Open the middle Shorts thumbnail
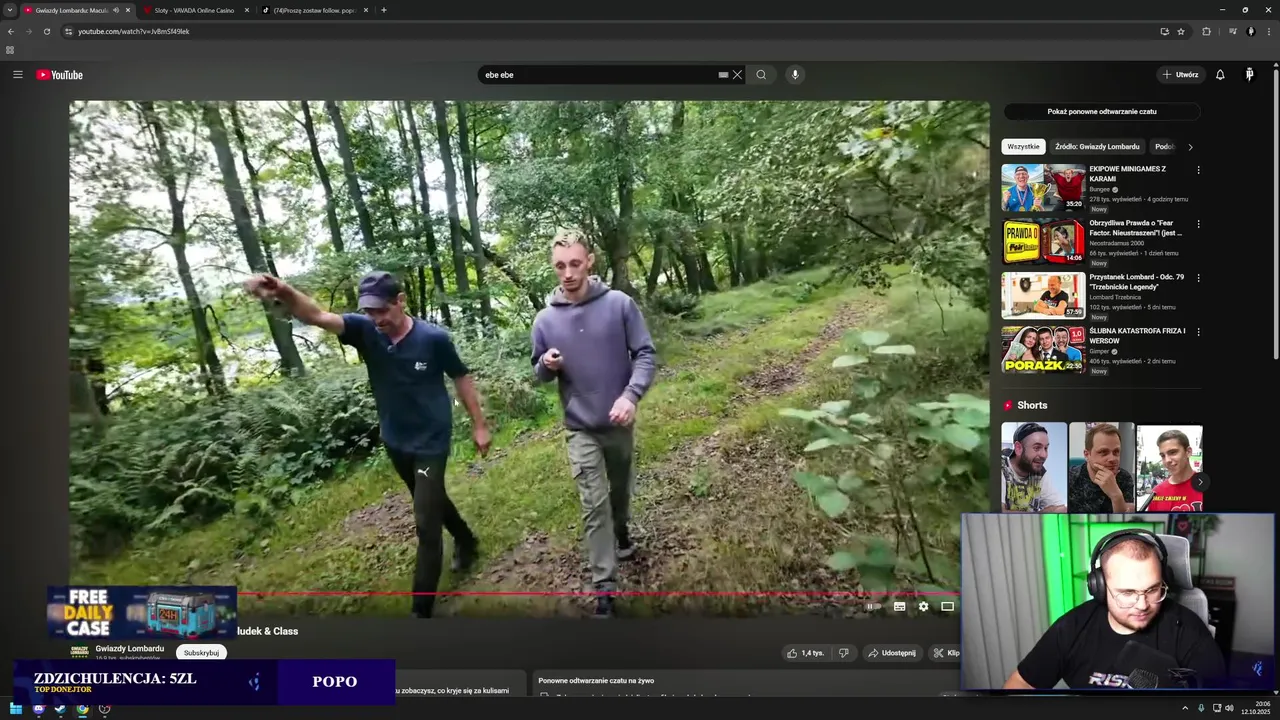 (x=1101, y=467)
